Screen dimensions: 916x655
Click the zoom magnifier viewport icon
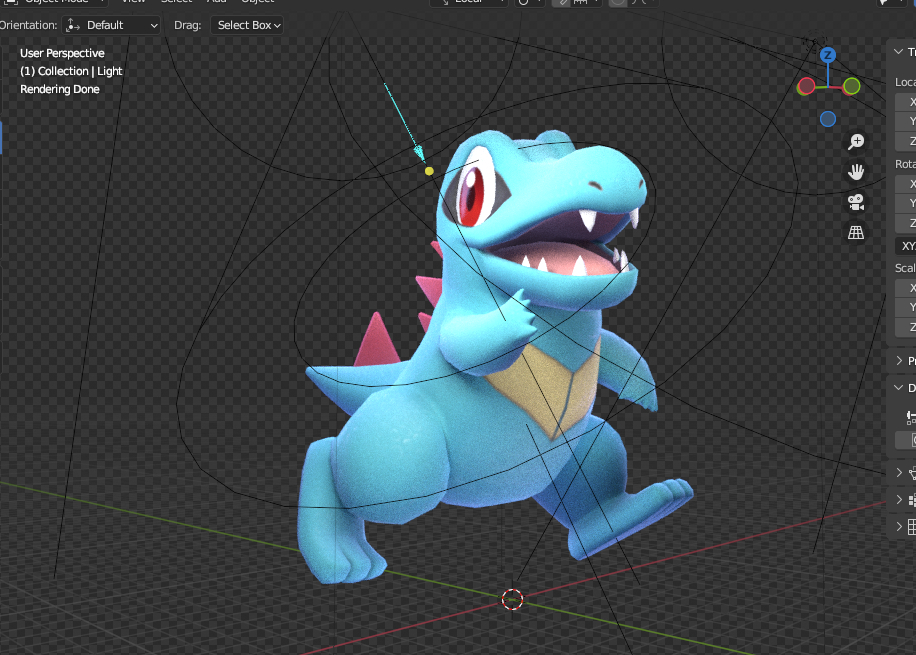click(856, 142)
